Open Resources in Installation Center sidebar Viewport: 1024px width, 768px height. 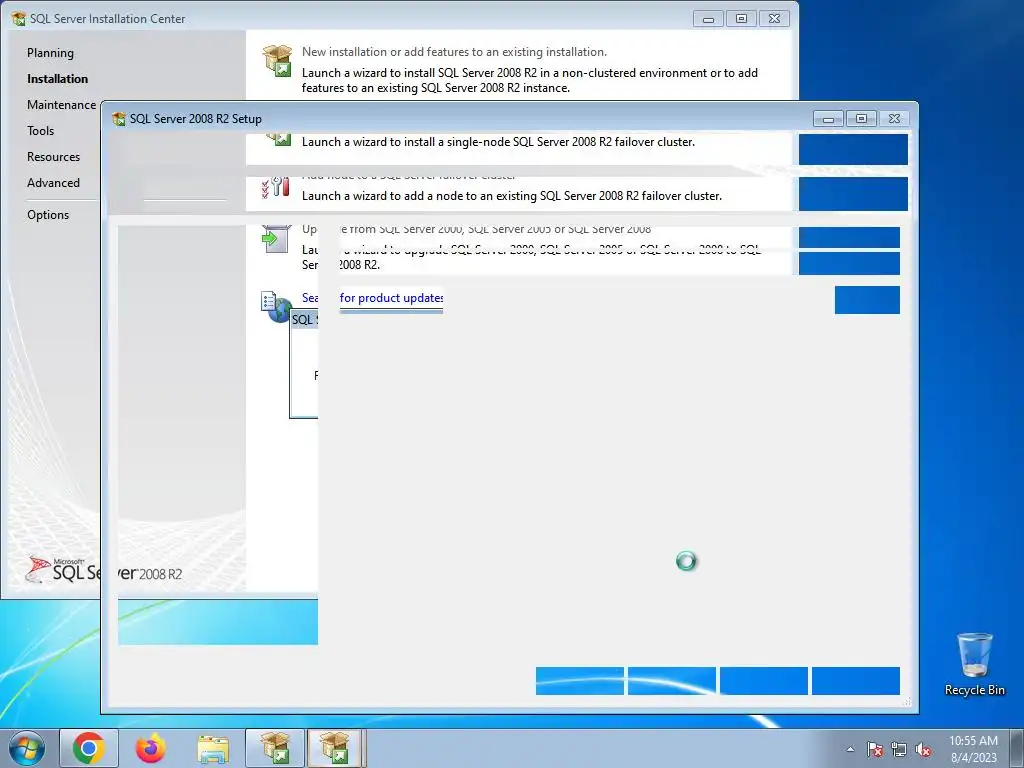click(54, 157)
